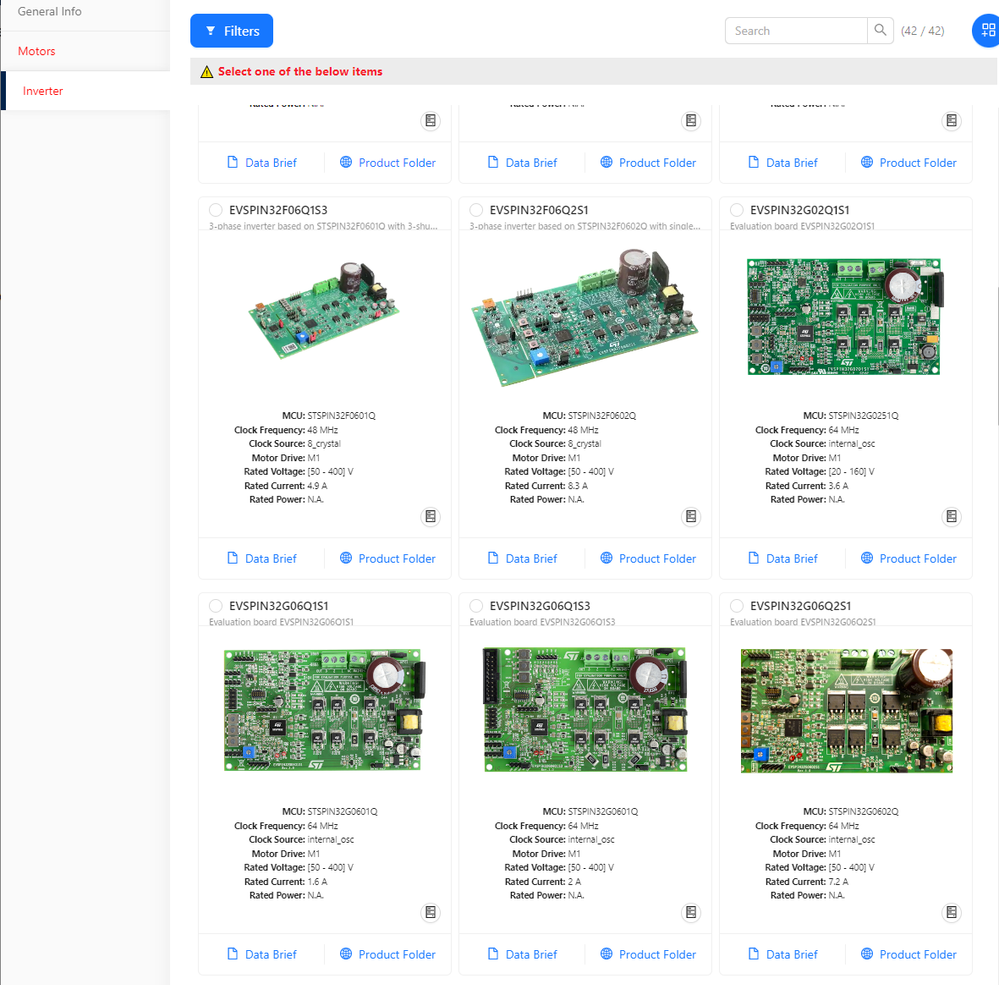Click the "Rated Current: 7.2 A" line
The width and height of the screenshot is (999, 985).
tap(807, 881)
